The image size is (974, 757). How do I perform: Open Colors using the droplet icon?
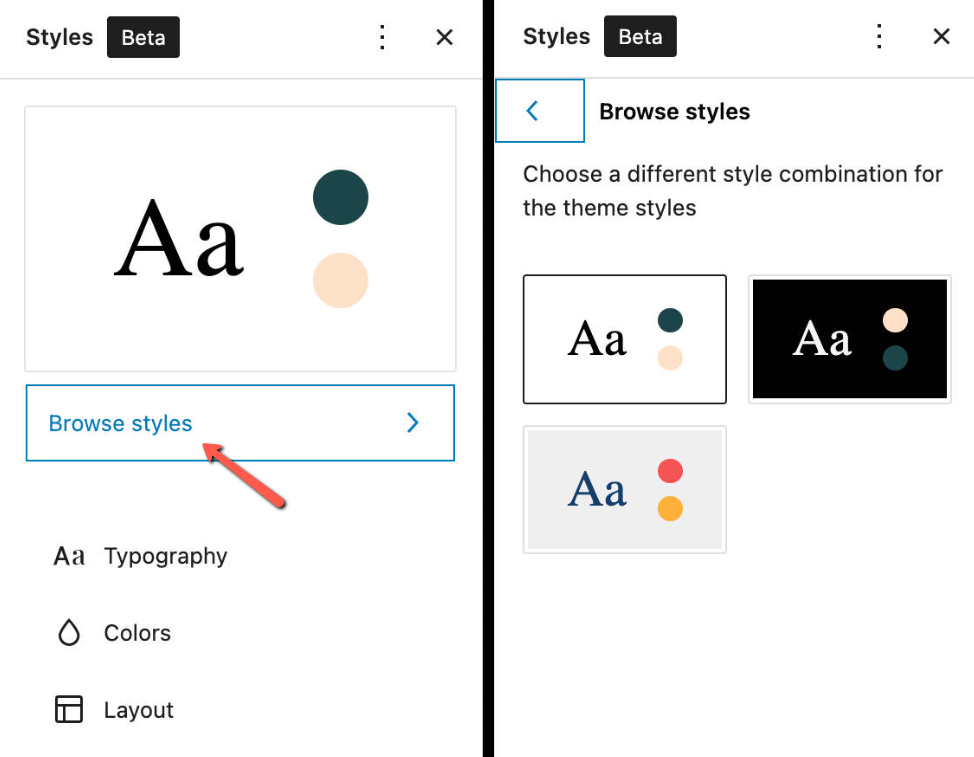68,632
